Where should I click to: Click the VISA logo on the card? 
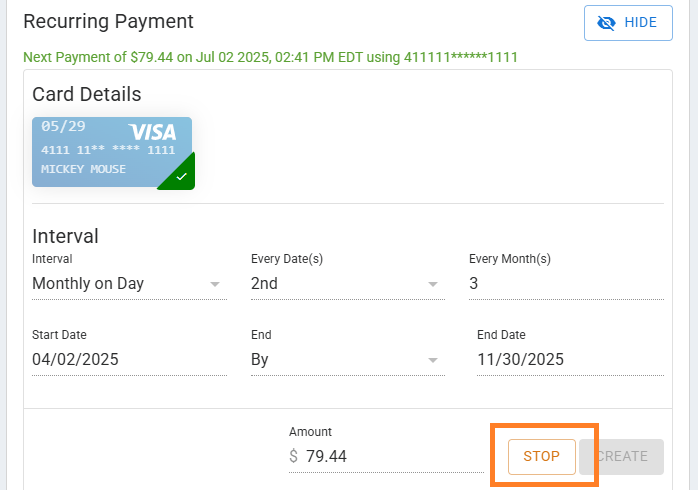[x=152, y=132]
